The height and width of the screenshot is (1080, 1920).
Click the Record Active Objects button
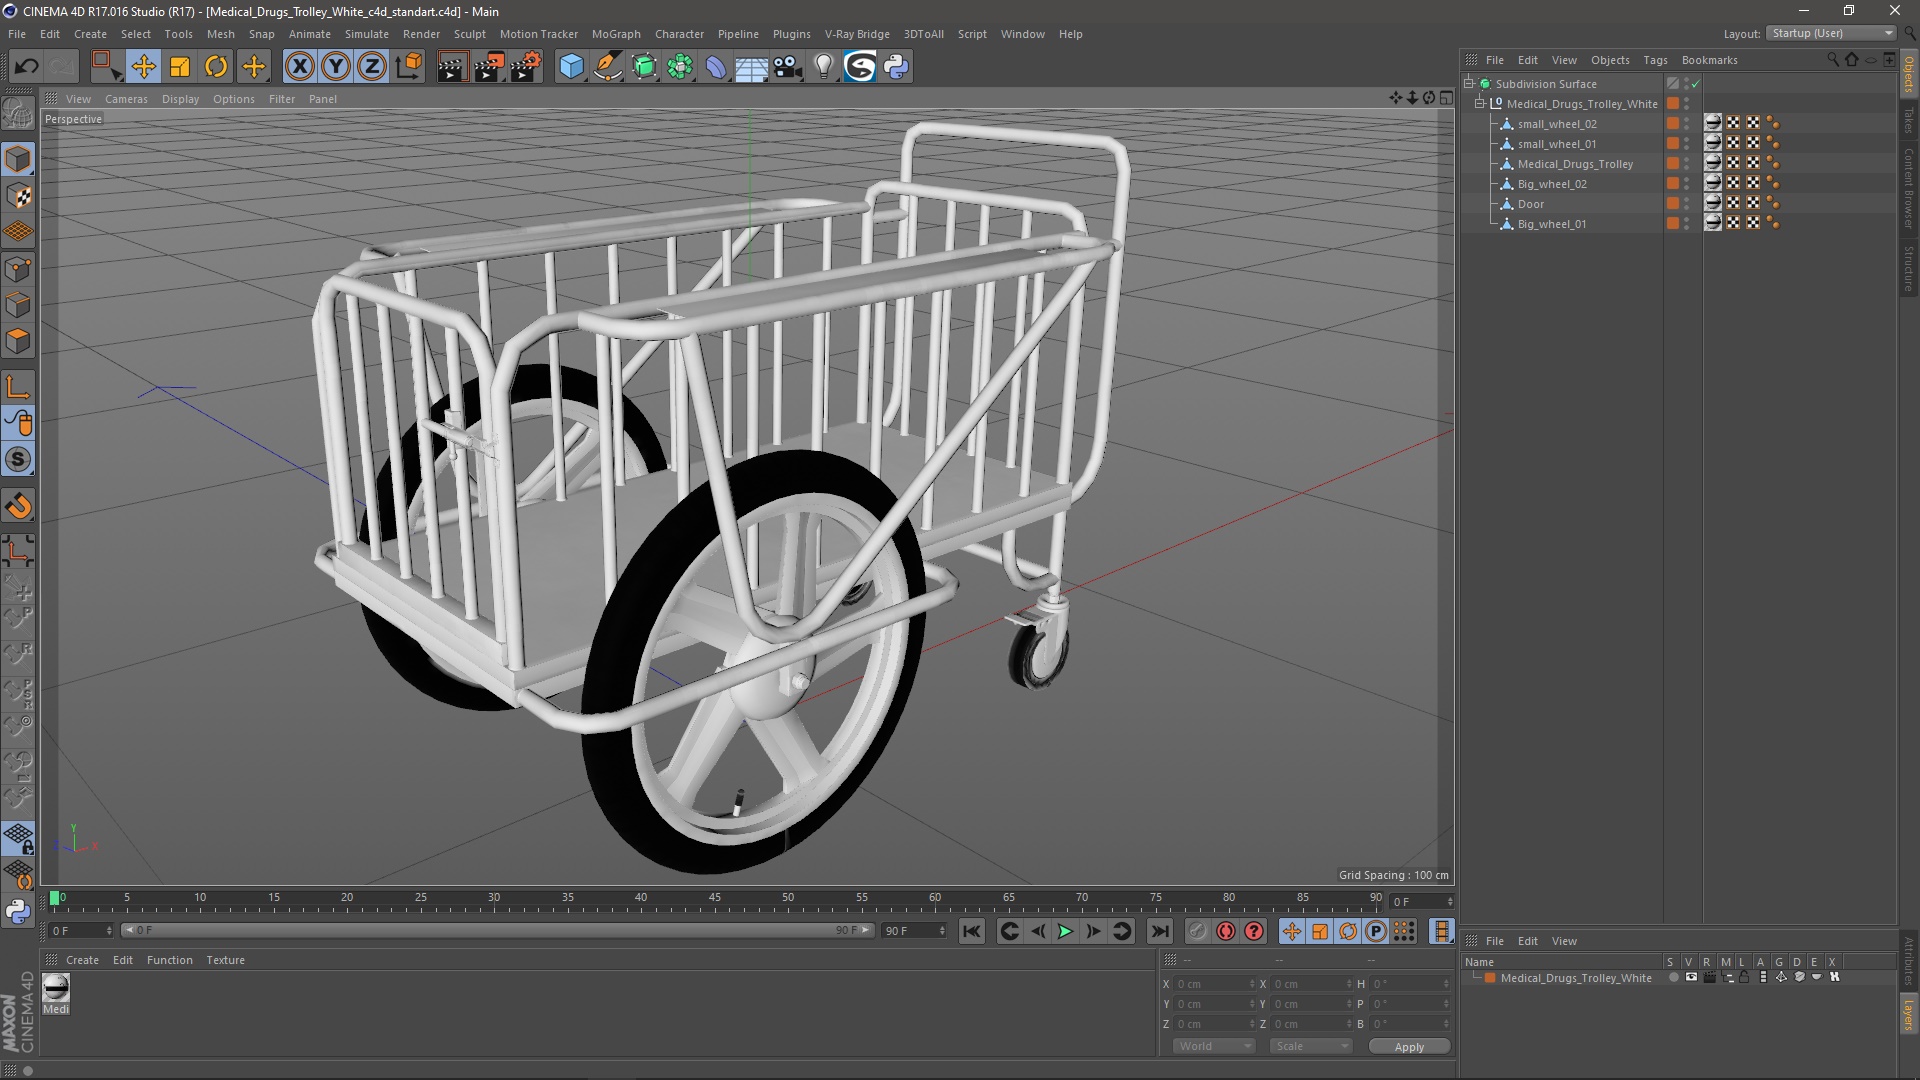[1197, 931]
